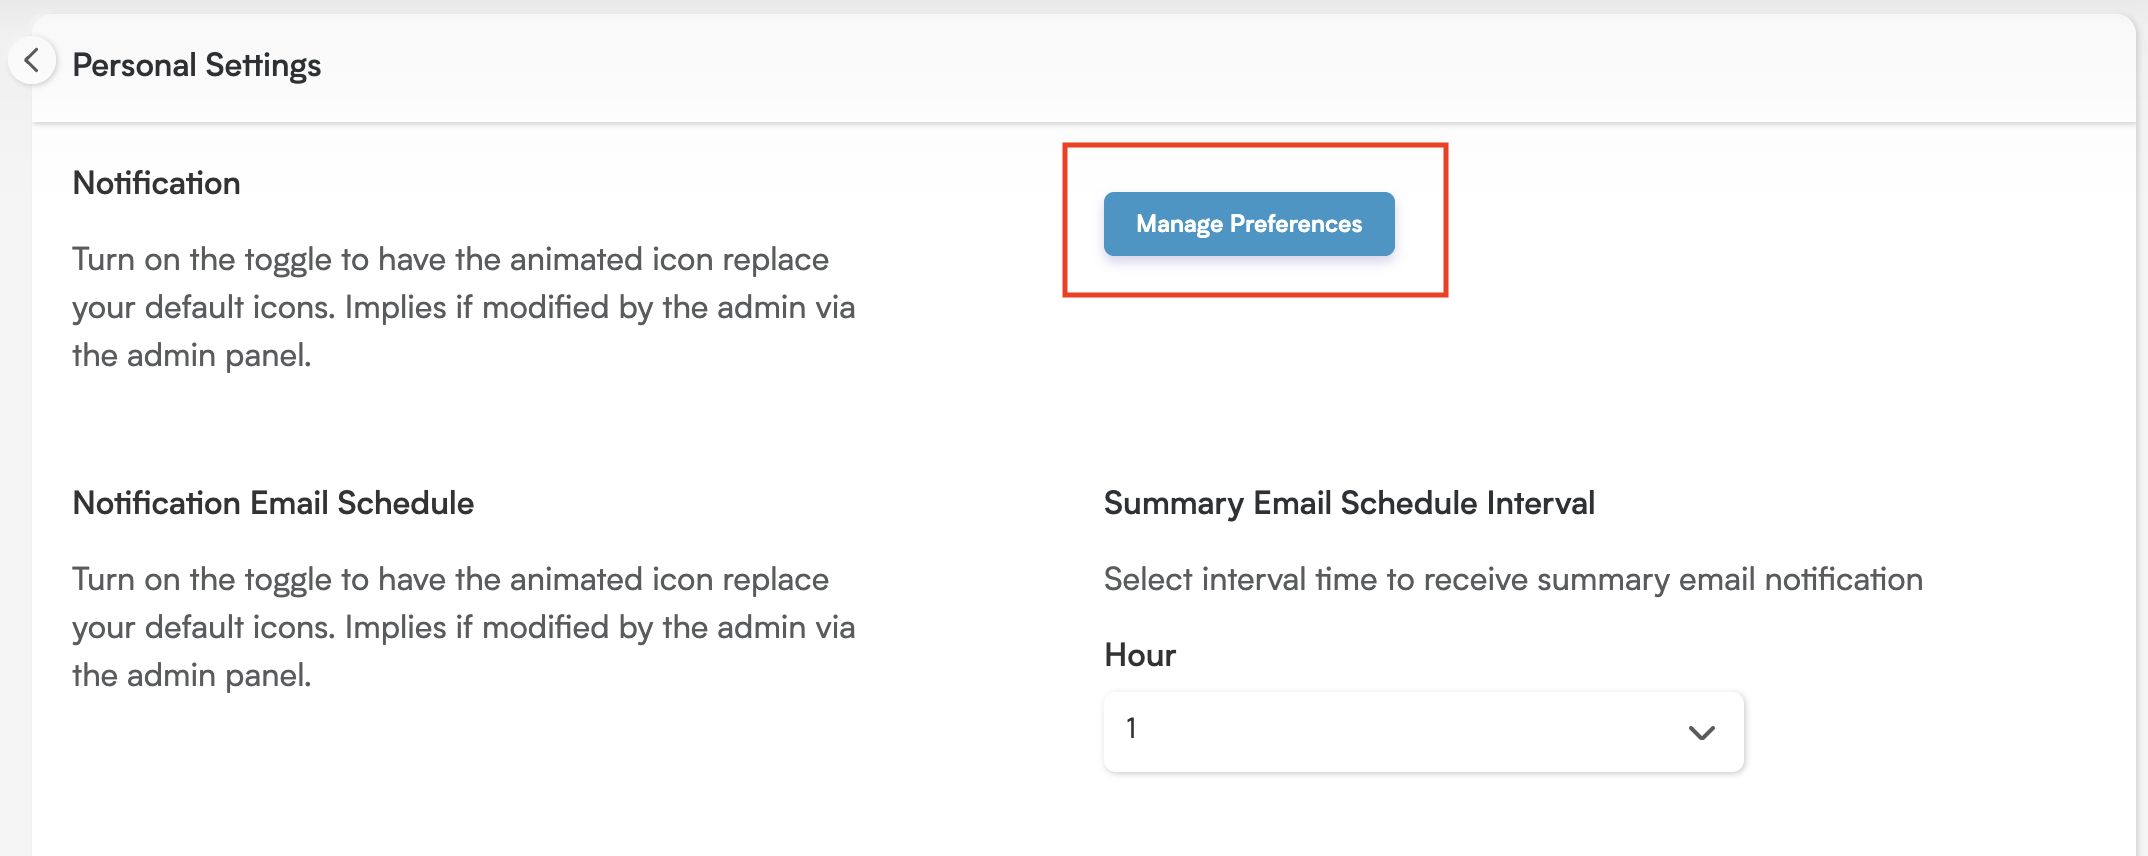Click the Personal Settings page title
Image resolution: width=2148 pixels, height=856 pixels.
coord(197,65)
